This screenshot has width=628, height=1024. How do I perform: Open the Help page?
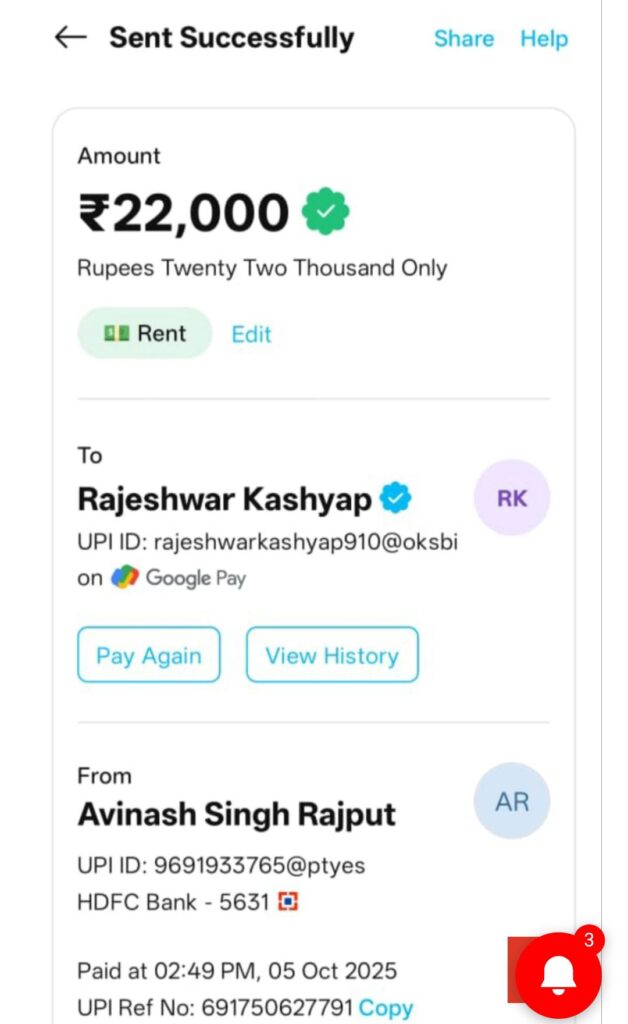tap(544, 39)
